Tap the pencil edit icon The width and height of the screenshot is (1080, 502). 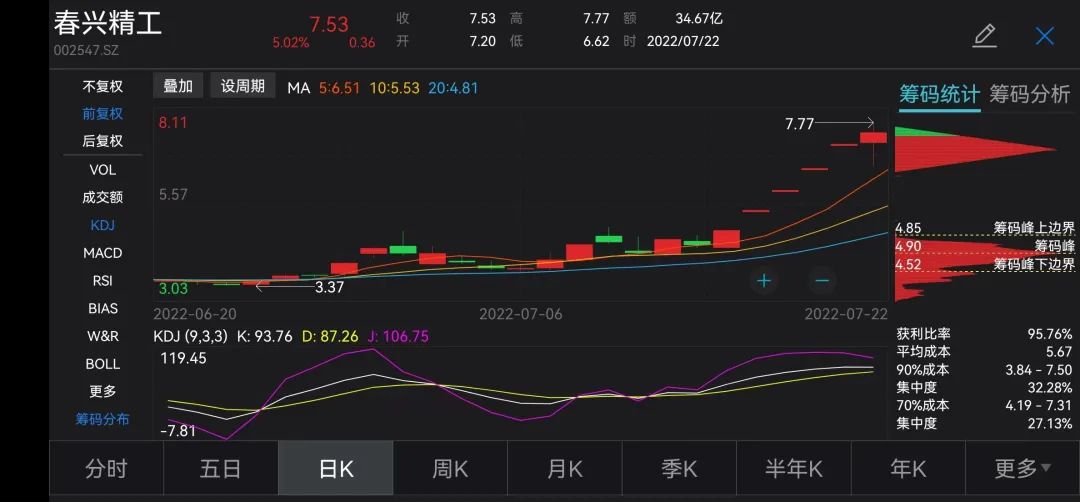pos(984,37)
